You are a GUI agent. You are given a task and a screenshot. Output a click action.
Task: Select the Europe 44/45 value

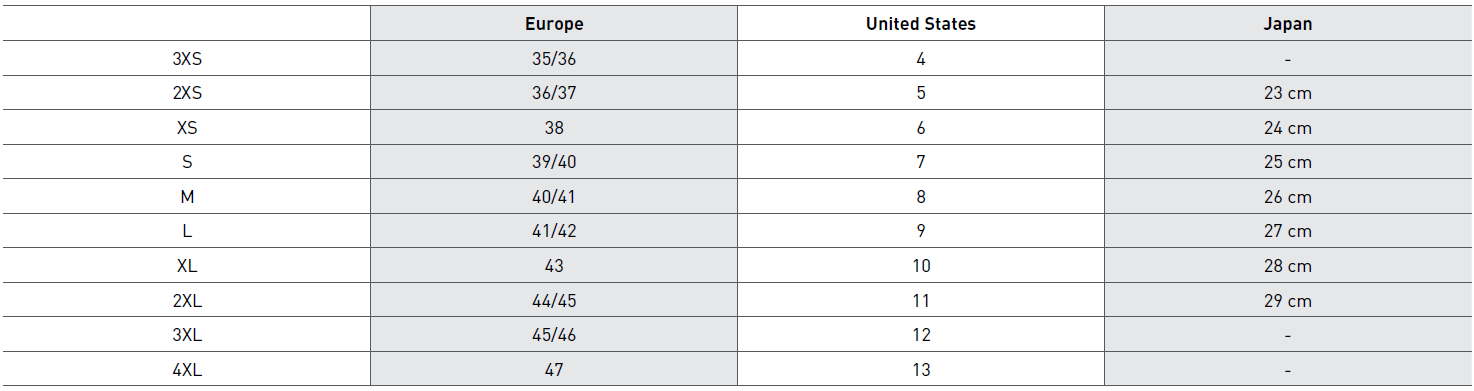coord(554,300)
